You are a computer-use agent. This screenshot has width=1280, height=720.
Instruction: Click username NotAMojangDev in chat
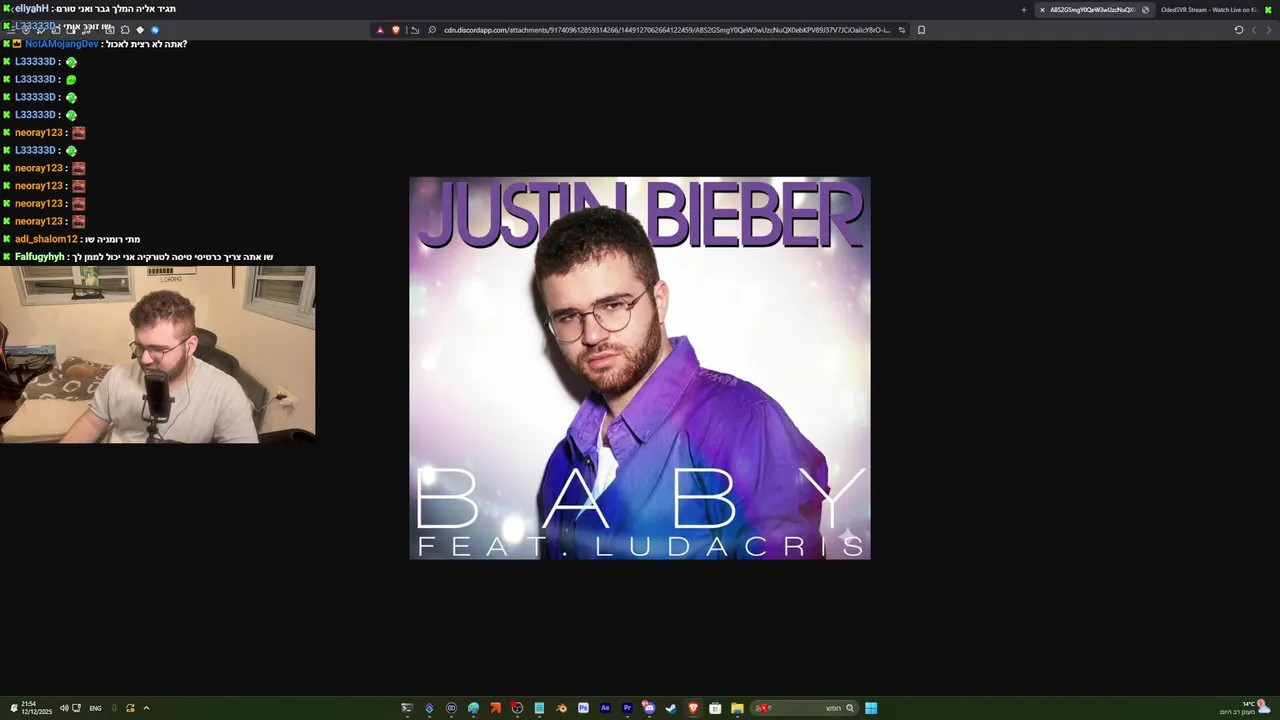click(x=61, y=44)
